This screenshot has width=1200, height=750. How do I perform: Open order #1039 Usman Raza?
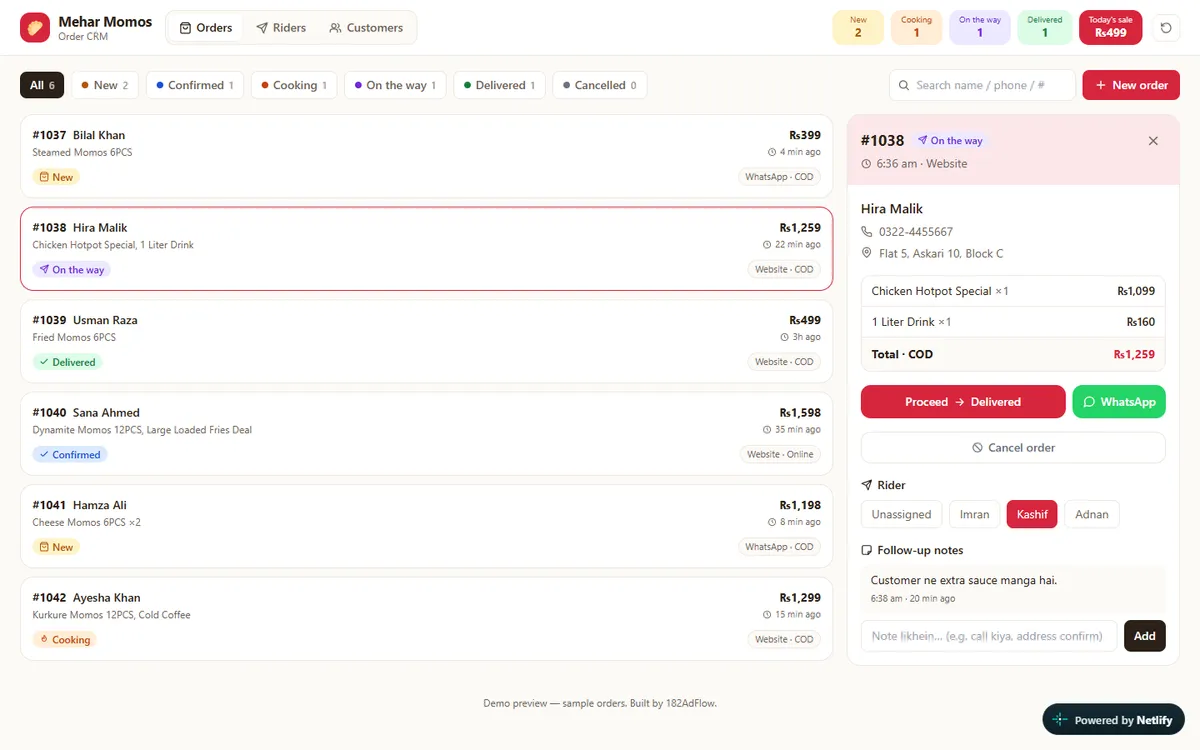(x=426, y=342)
